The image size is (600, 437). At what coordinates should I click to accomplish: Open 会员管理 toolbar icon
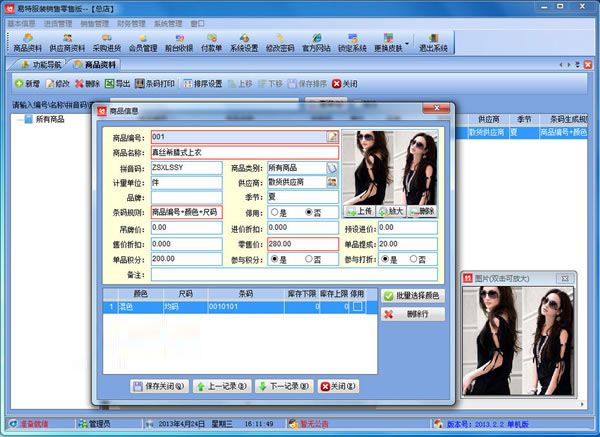(x=143, y=41)
